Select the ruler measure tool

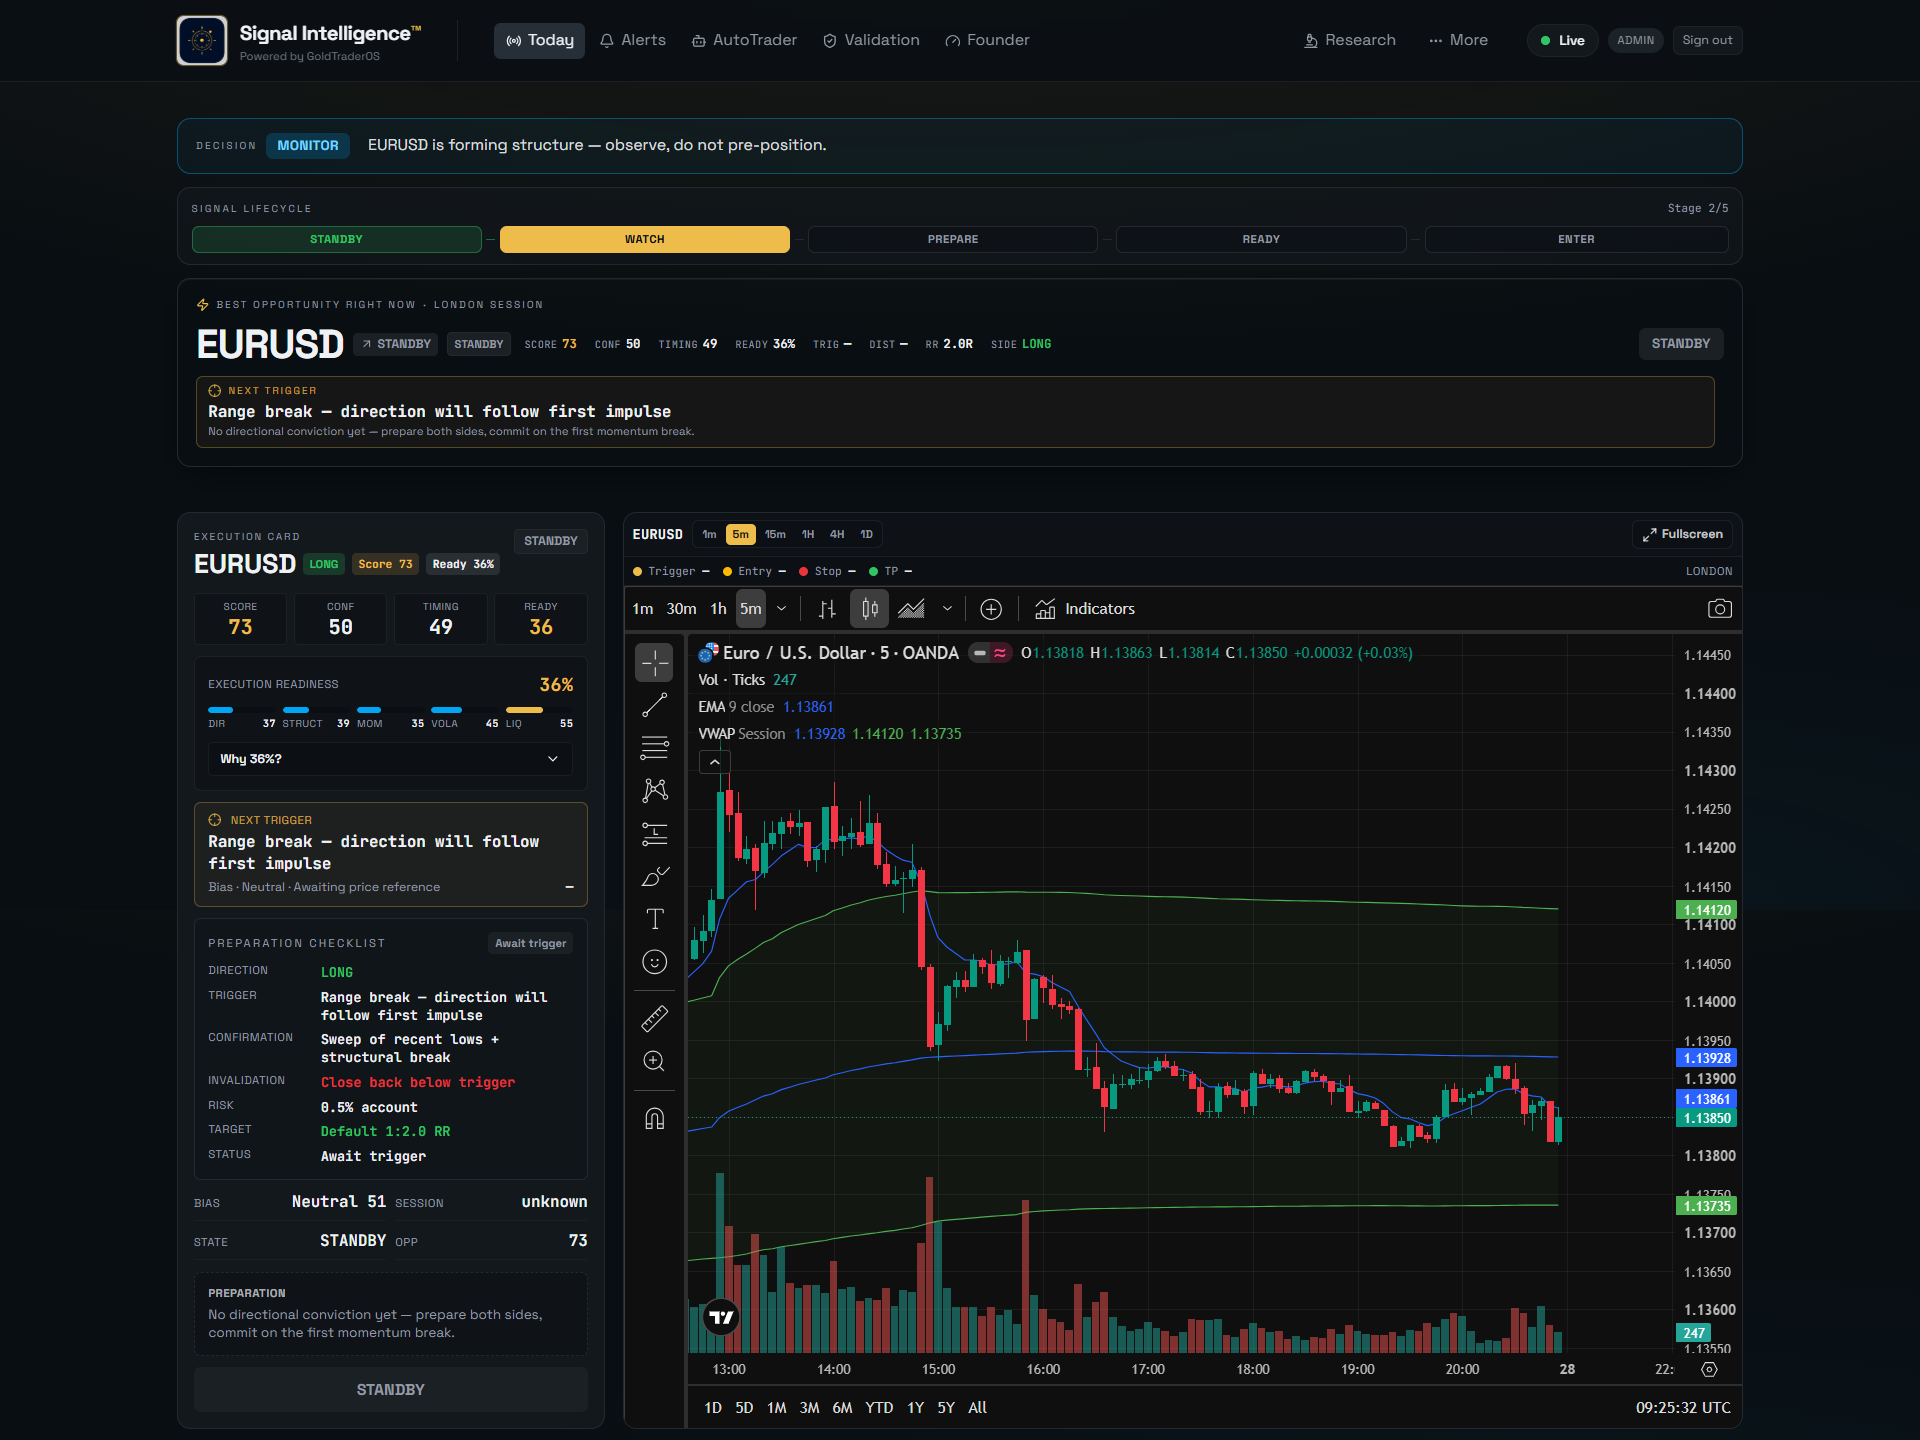pos(655,1019)
